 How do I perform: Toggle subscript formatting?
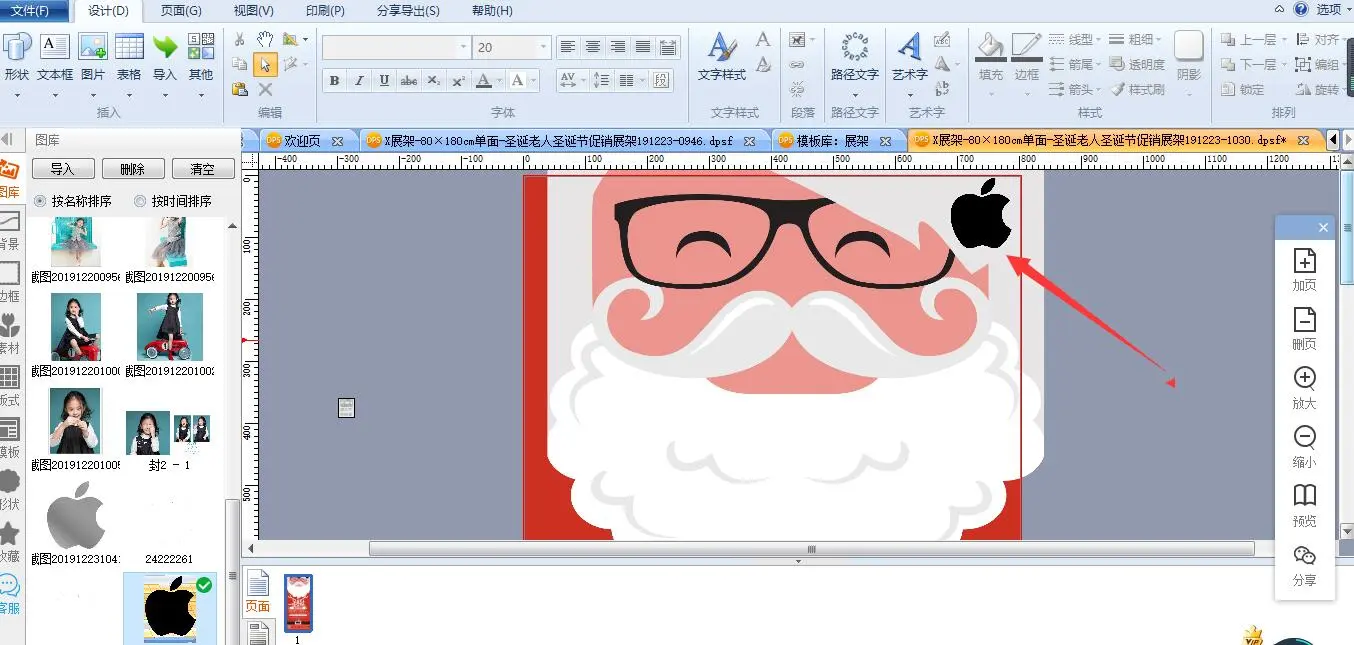point(433,81)
